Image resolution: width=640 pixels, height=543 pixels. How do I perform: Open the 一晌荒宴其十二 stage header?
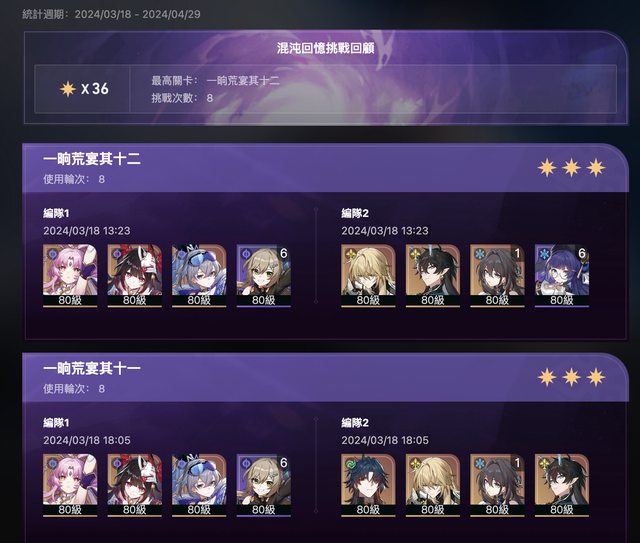tap(92, 159)
